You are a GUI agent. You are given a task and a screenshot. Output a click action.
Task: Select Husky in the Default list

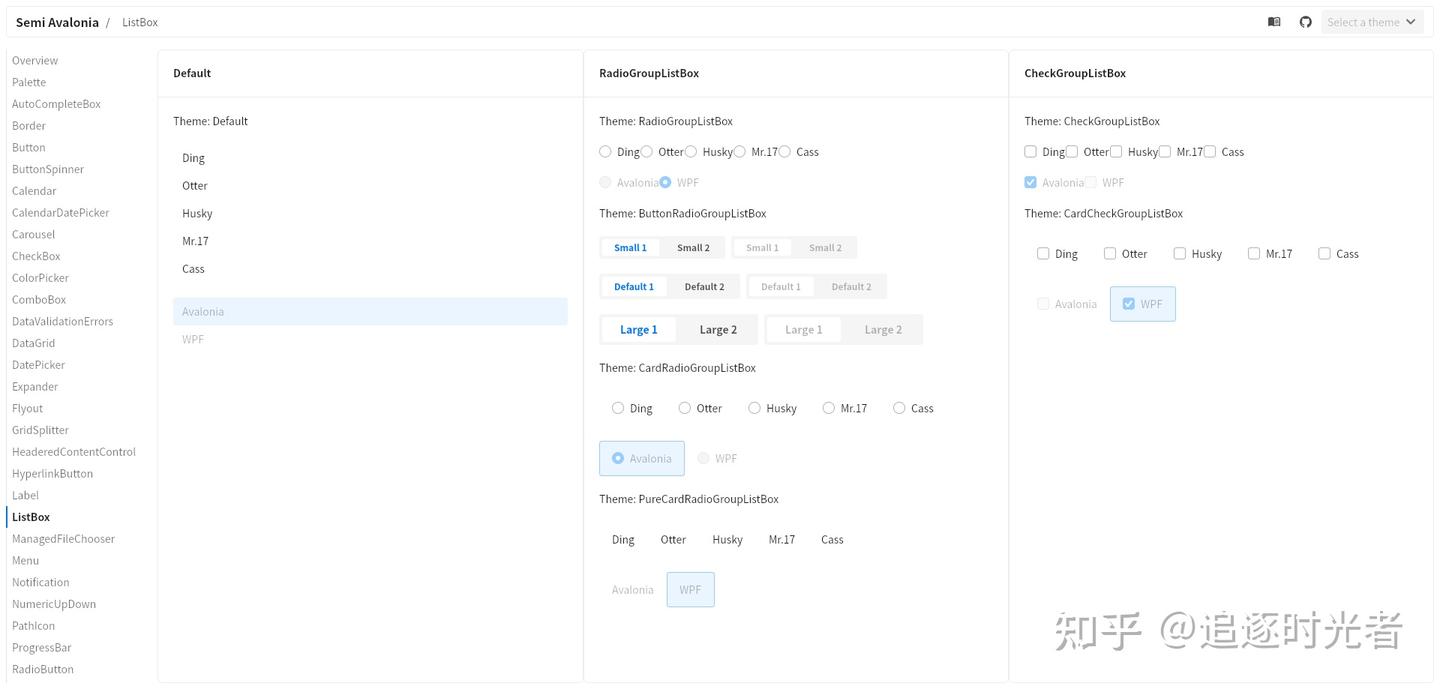(197, 214)
